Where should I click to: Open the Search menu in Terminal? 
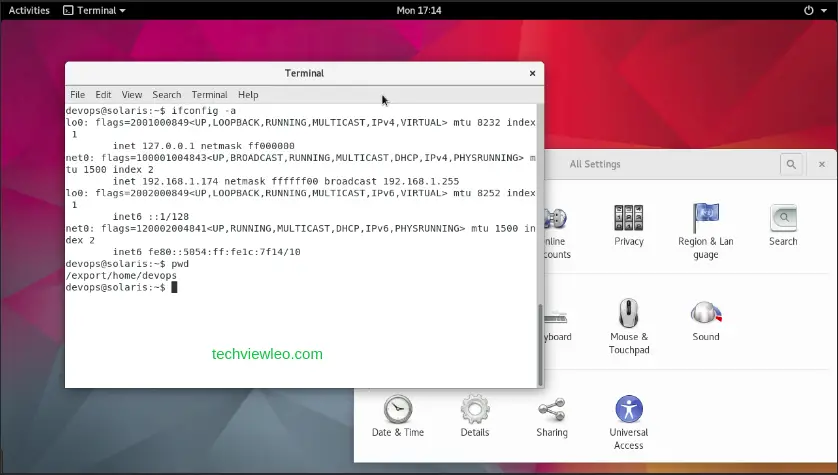[167, 95]
